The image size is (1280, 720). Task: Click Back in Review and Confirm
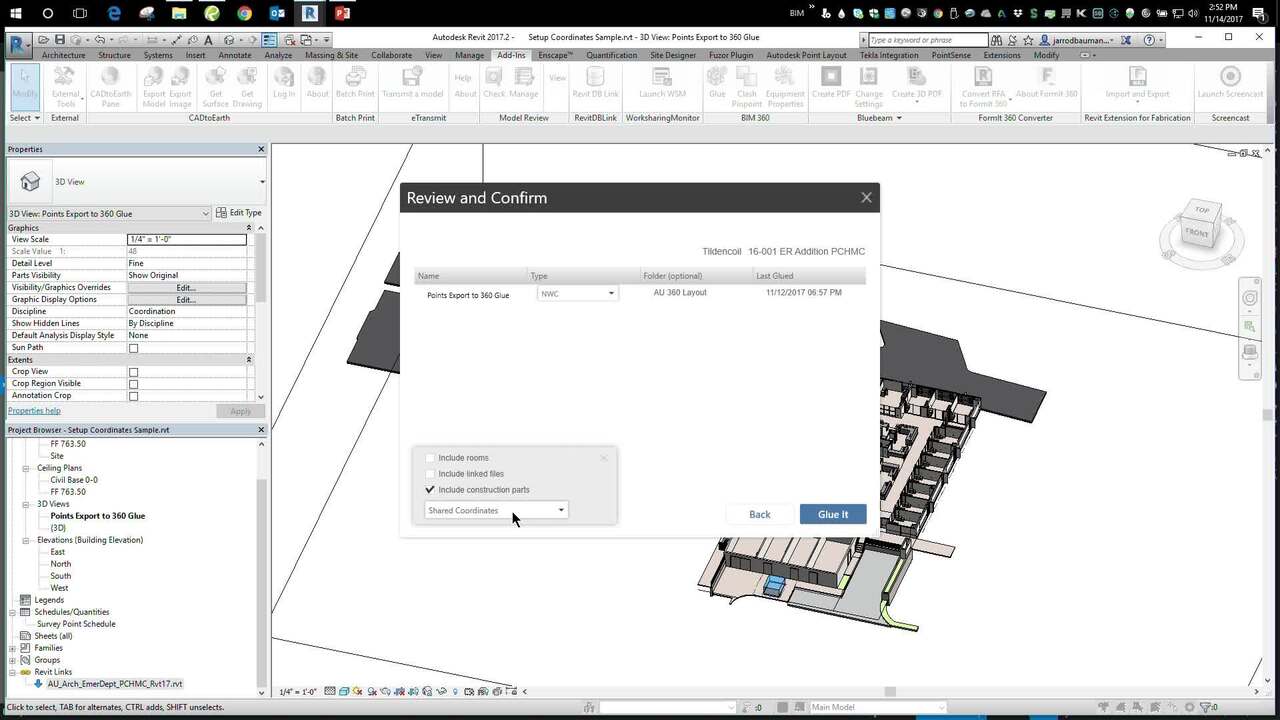(x=760, y=514)
